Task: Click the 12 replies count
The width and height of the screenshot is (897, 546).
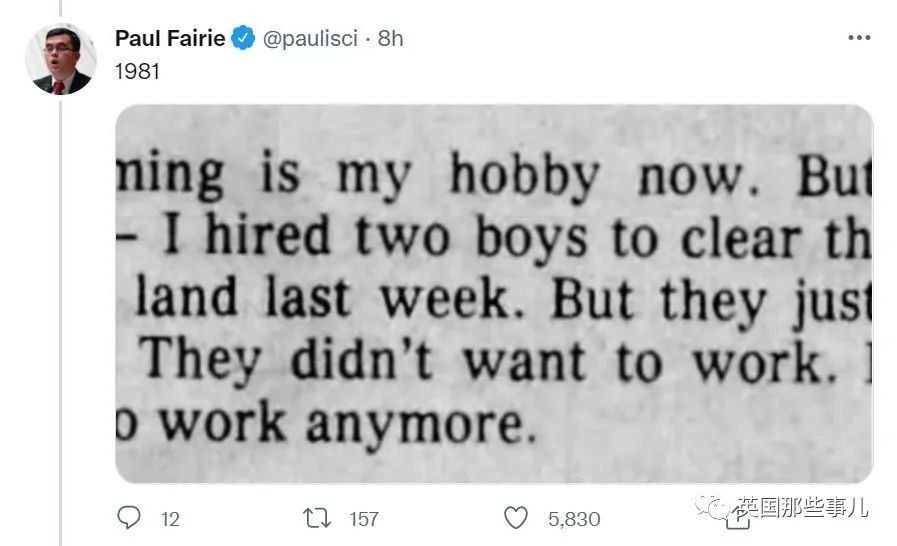Action: [169, 518]
